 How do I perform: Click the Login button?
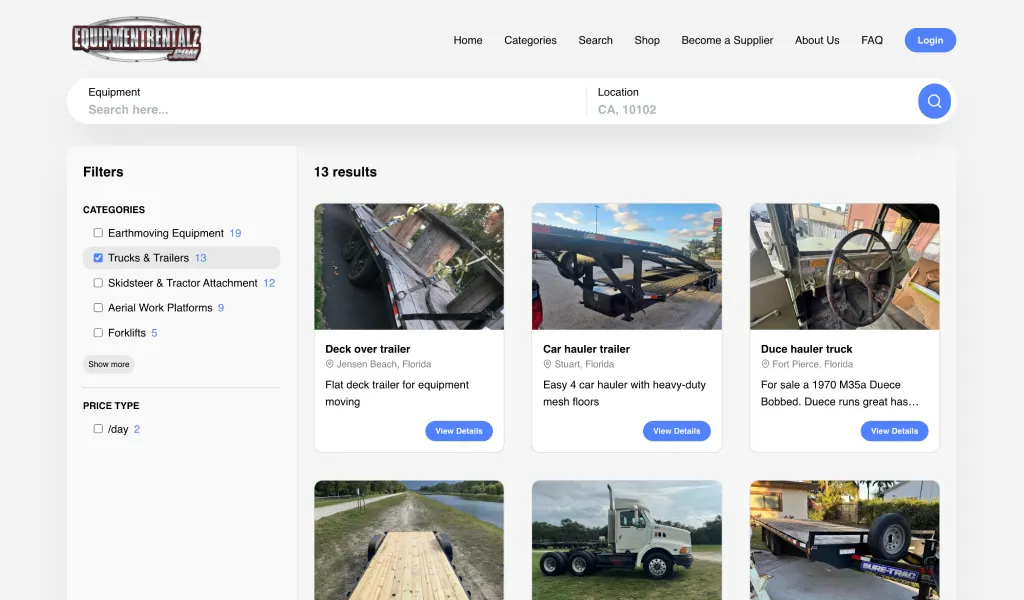point(930,40)
